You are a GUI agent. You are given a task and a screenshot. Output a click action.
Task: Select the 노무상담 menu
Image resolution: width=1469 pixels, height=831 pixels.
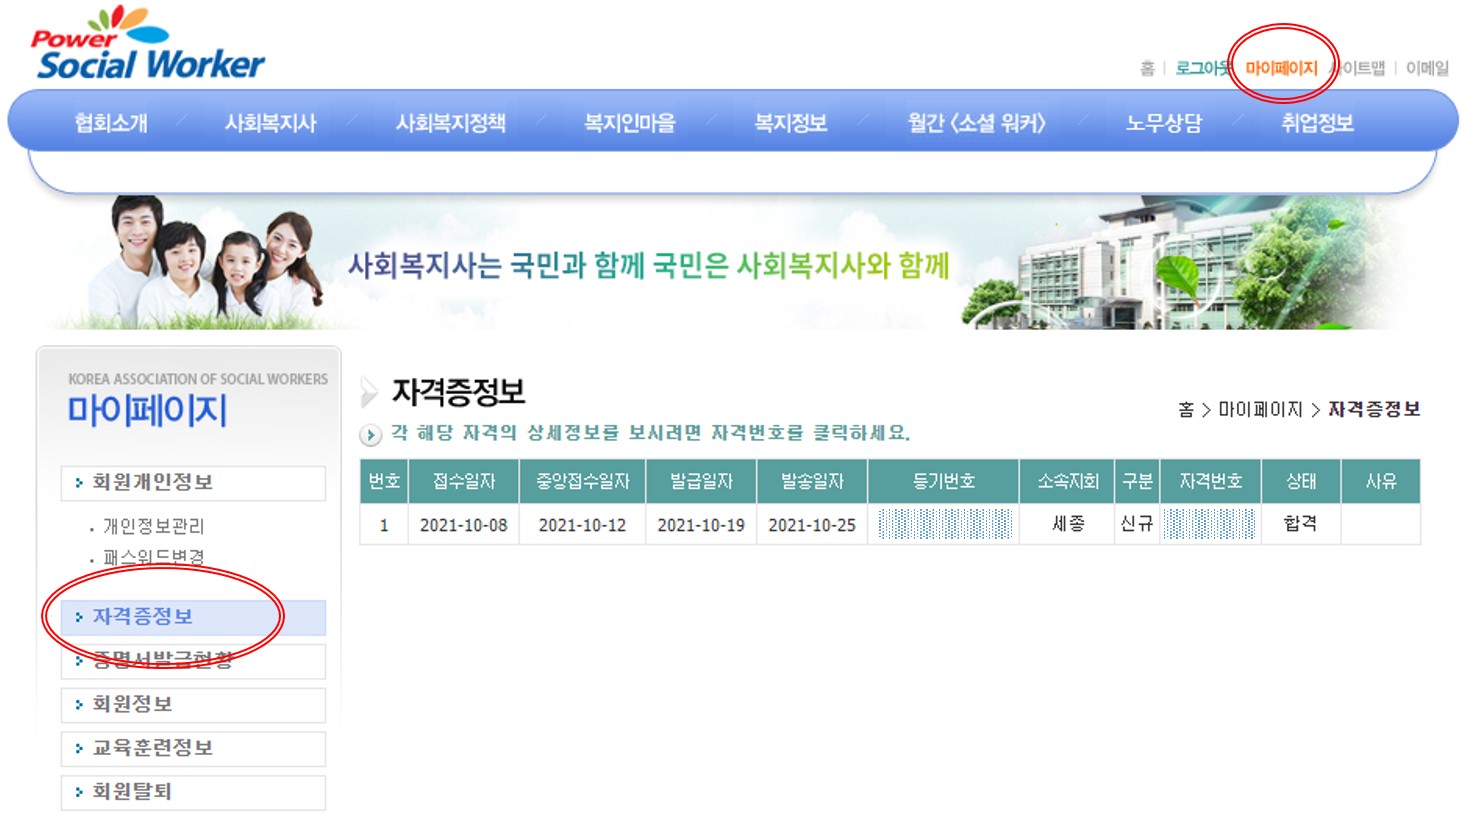pos(1164,123)
